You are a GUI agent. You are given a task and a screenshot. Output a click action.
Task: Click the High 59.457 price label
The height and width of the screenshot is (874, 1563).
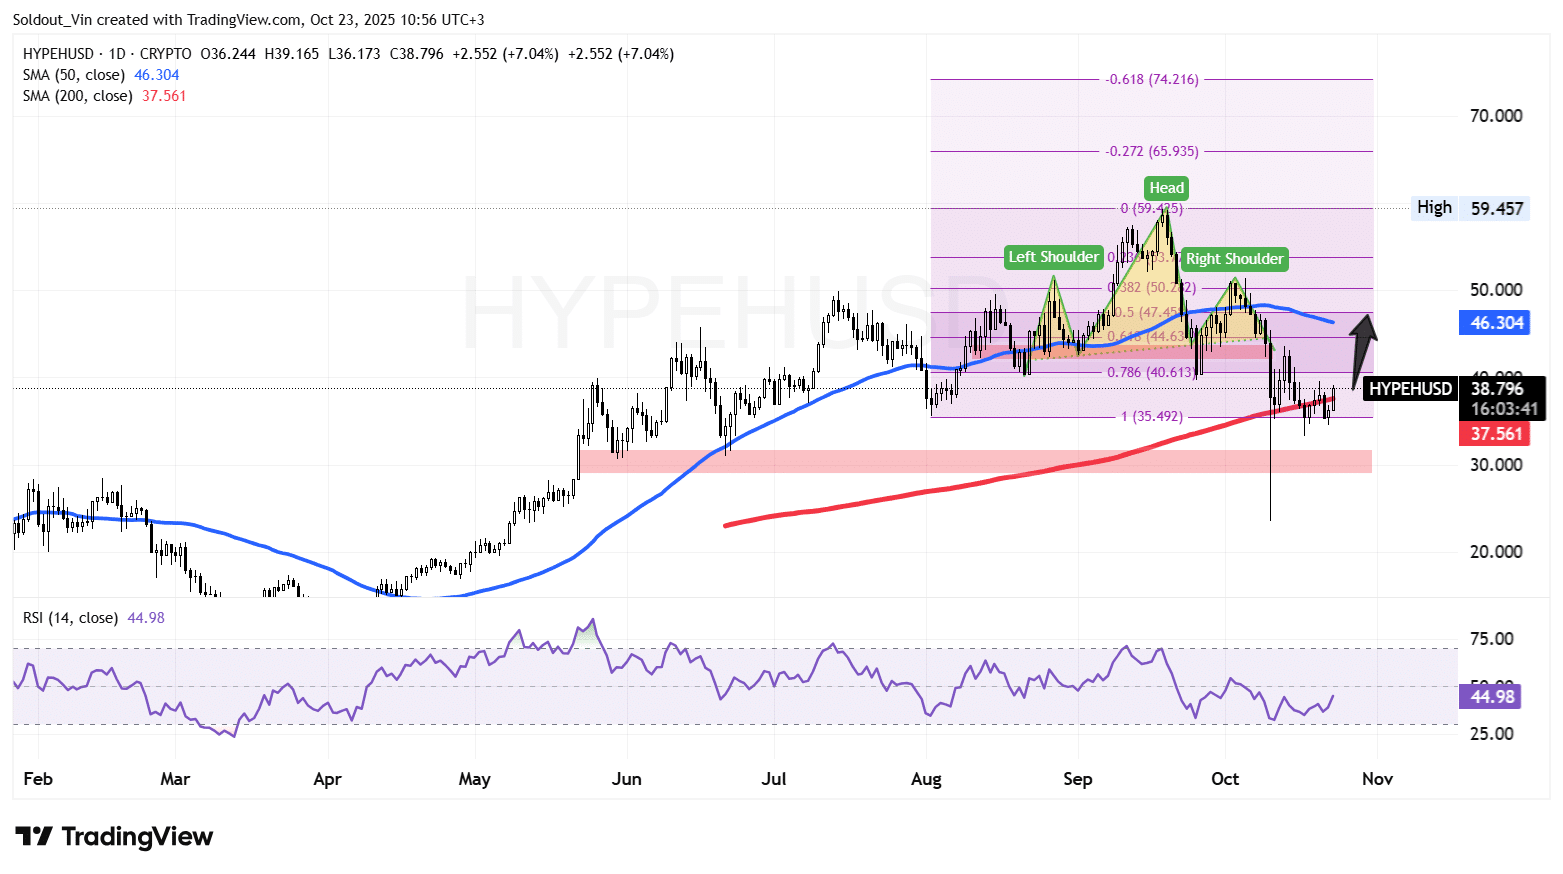point(1470,208)
